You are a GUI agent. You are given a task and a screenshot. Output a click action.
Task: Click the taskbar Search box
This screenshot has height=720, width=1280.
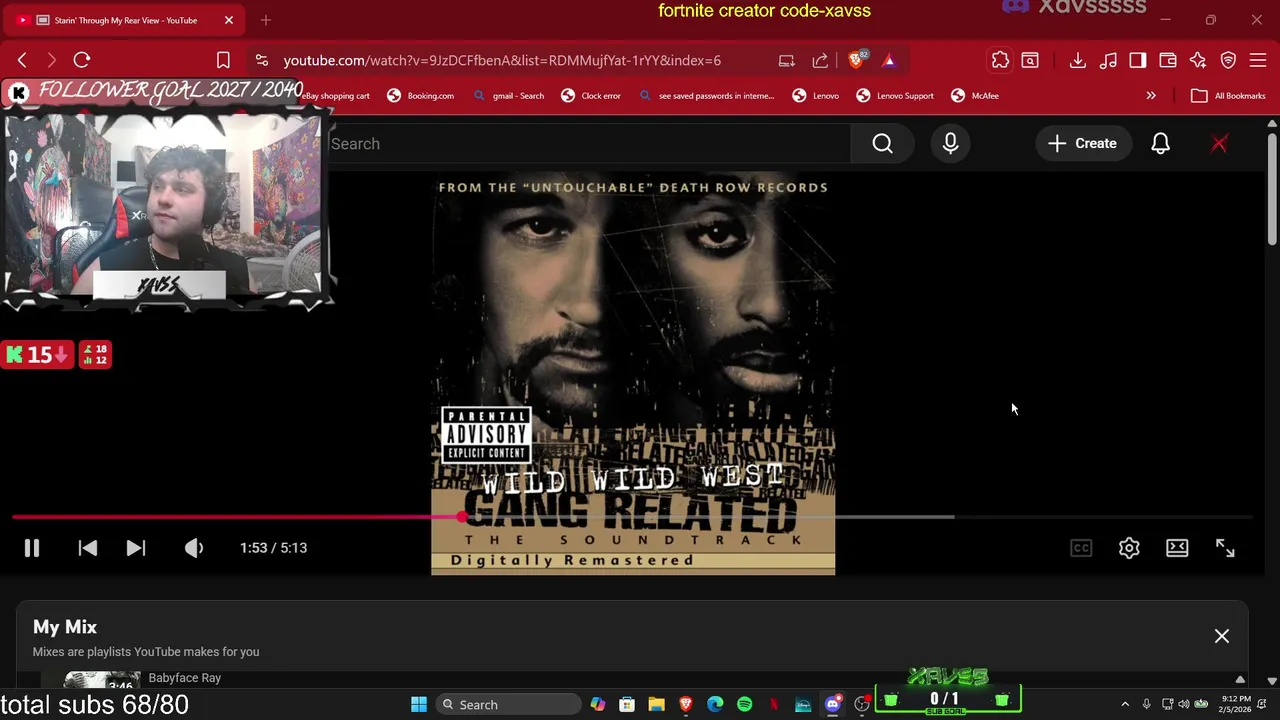pyautogui.click(x=510, y=705)
